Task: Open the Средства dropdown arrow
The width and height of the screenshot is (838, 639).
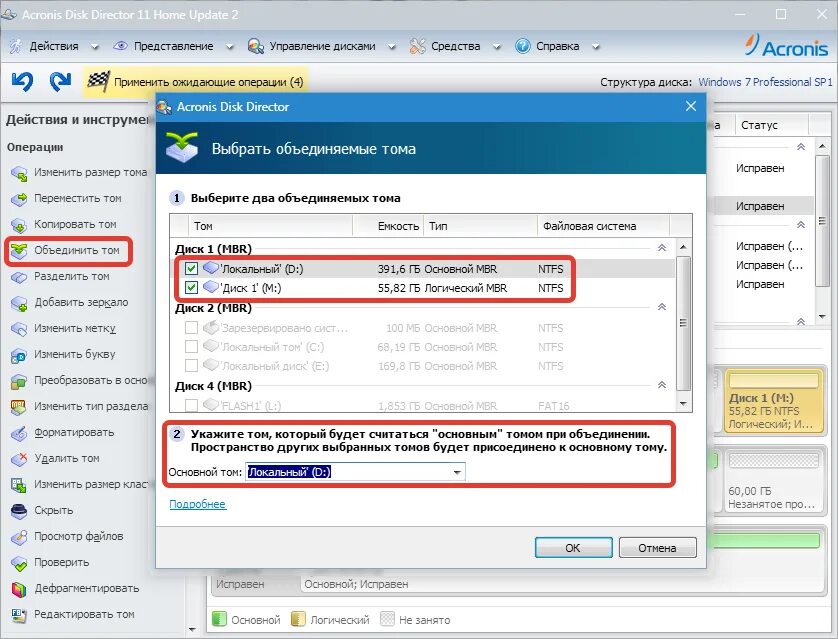Action: [496, 47]
